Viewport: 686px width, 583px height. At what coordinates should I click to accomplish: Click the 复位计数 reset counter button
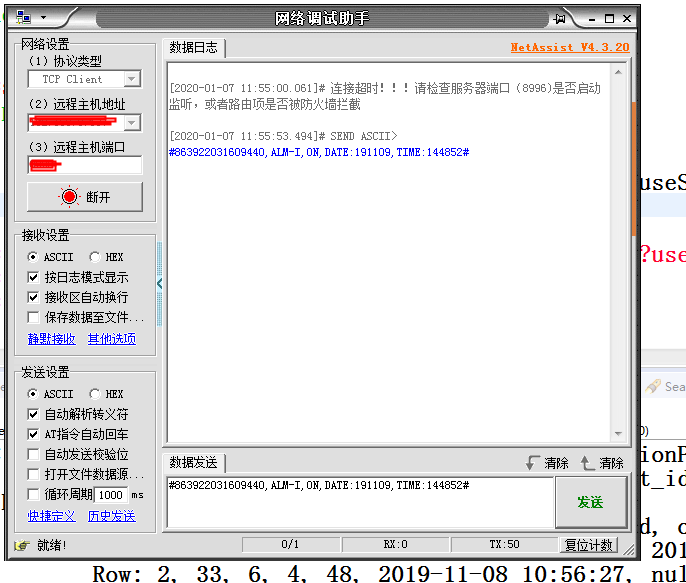[x=588, y=545]
